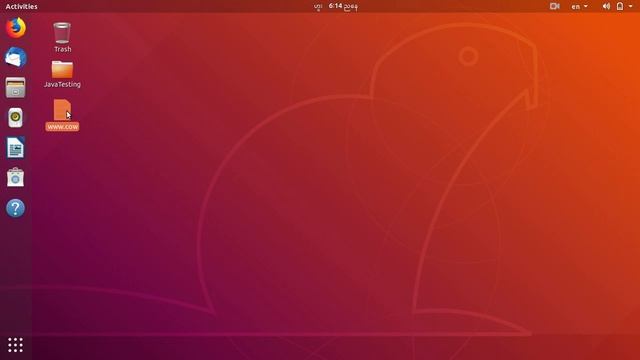This screenshot has height=360, width=640.
Task: Show Applications grid button
Action: tap(16, 345)
